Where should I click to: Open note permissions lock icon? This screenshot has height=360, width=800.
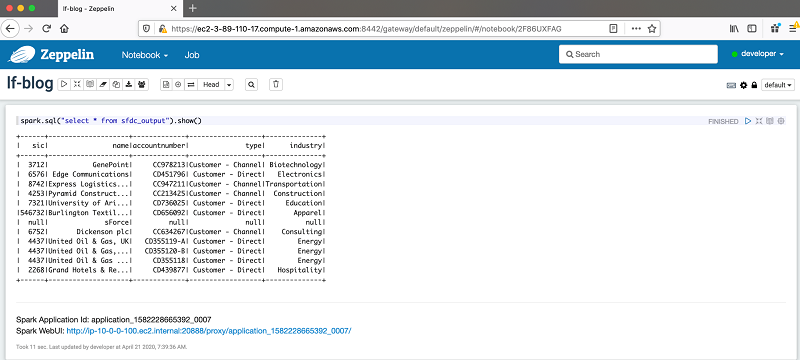(x=754, y=85)
